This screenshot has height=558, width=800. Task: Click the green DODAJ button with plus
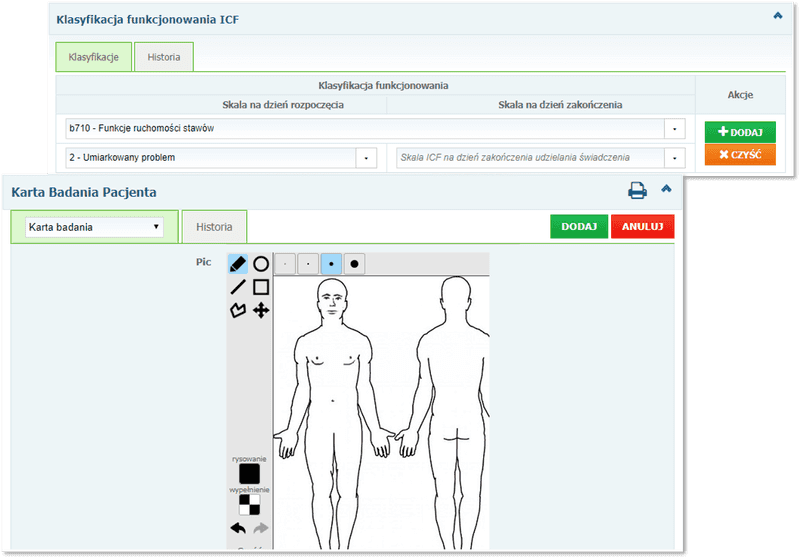[739, 132]
